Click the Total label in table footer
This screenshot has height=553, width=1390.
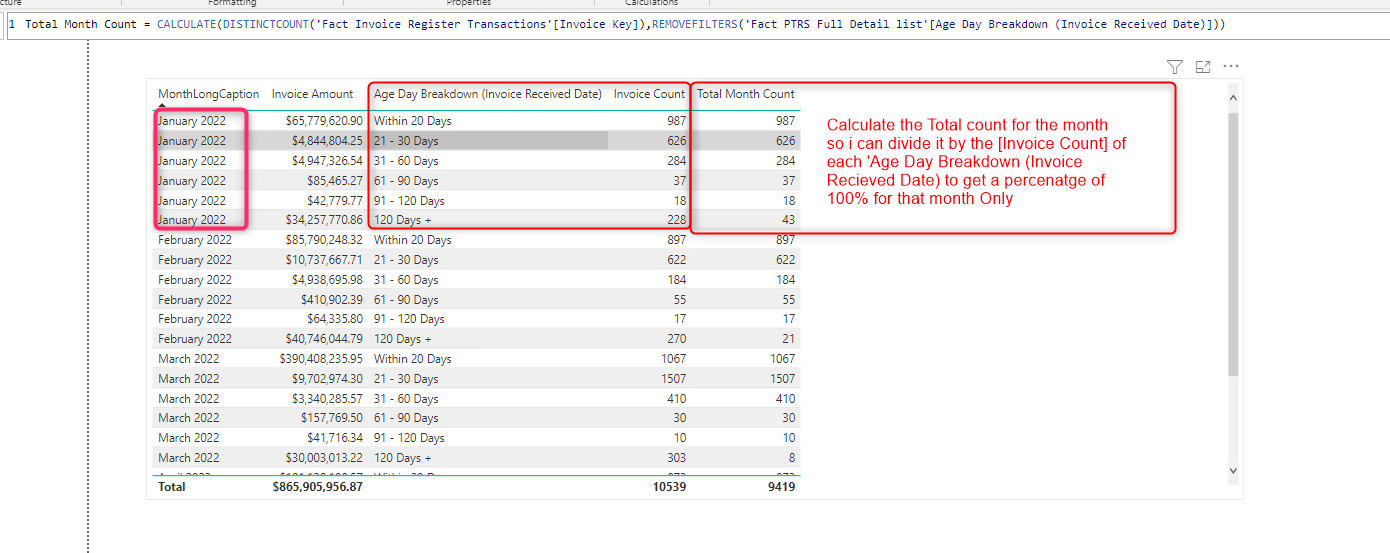pos(172,487)
